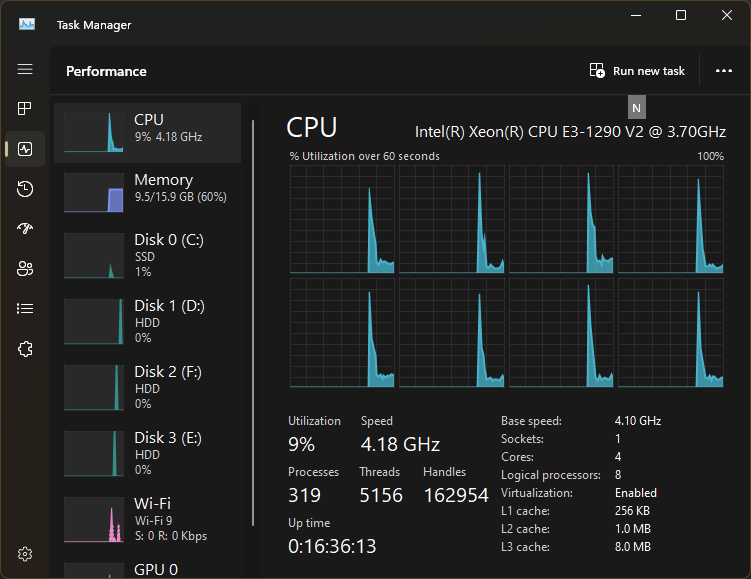Maximize the Task Manager window
The width and height of the screenshot is (751, 579).
pos(681,15)
